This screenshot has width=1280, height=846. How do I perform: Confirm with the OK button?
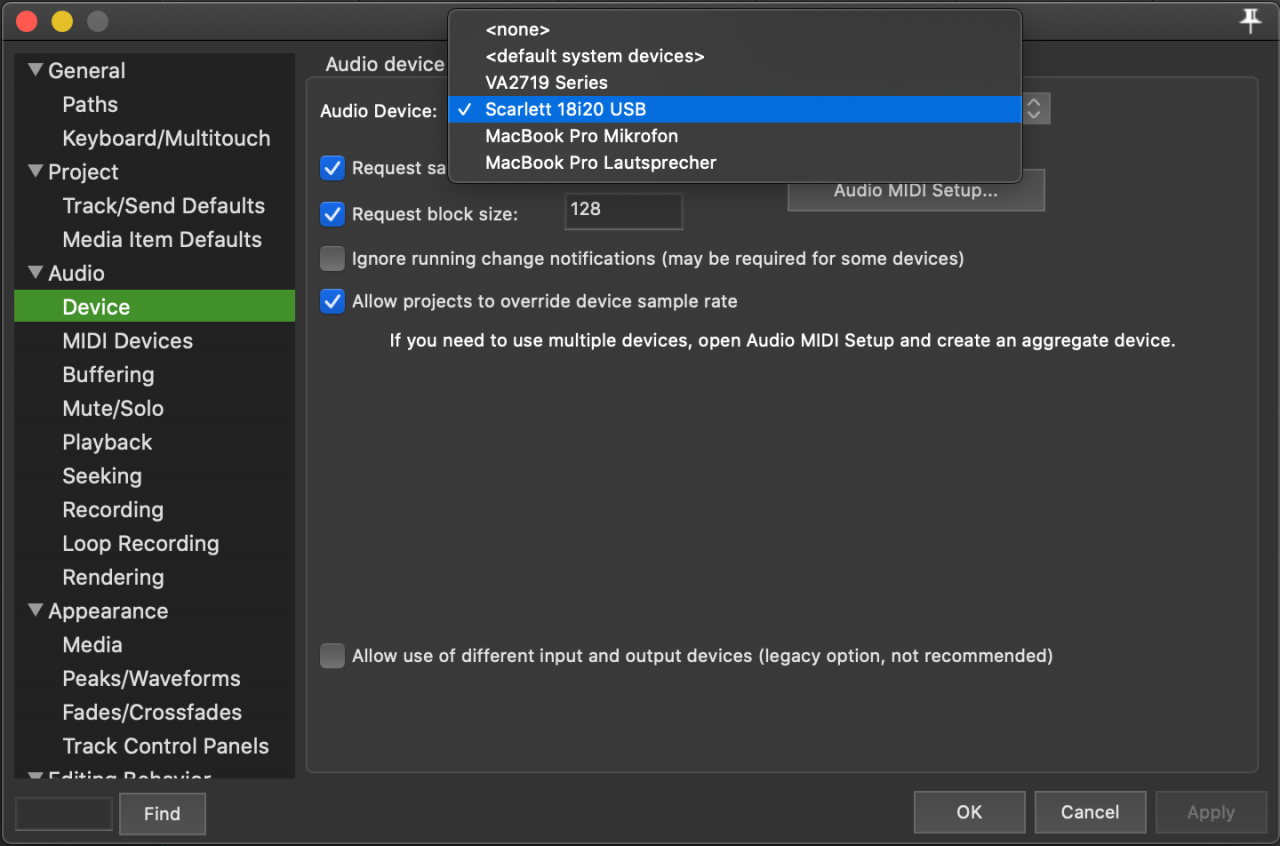coord(969,812)
